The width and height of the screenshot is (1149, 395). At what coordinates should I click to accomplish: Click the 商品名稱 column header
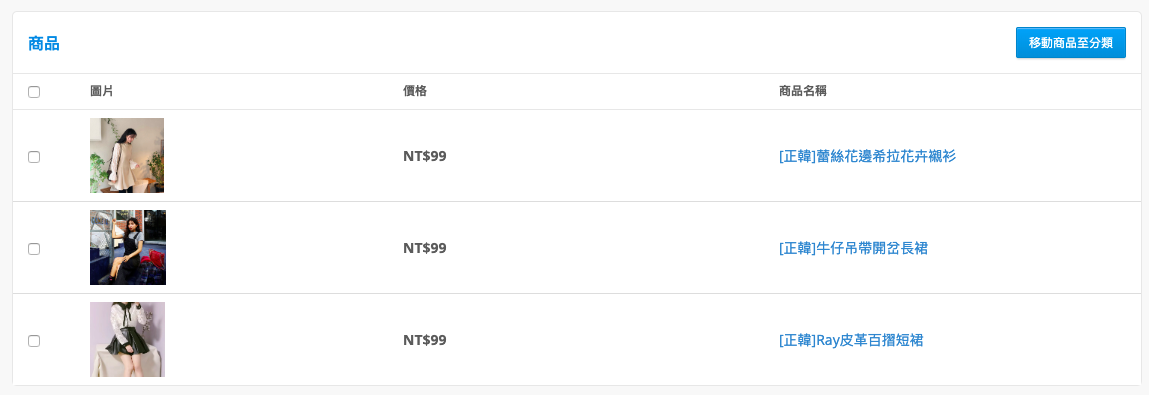tap(802, 92)
